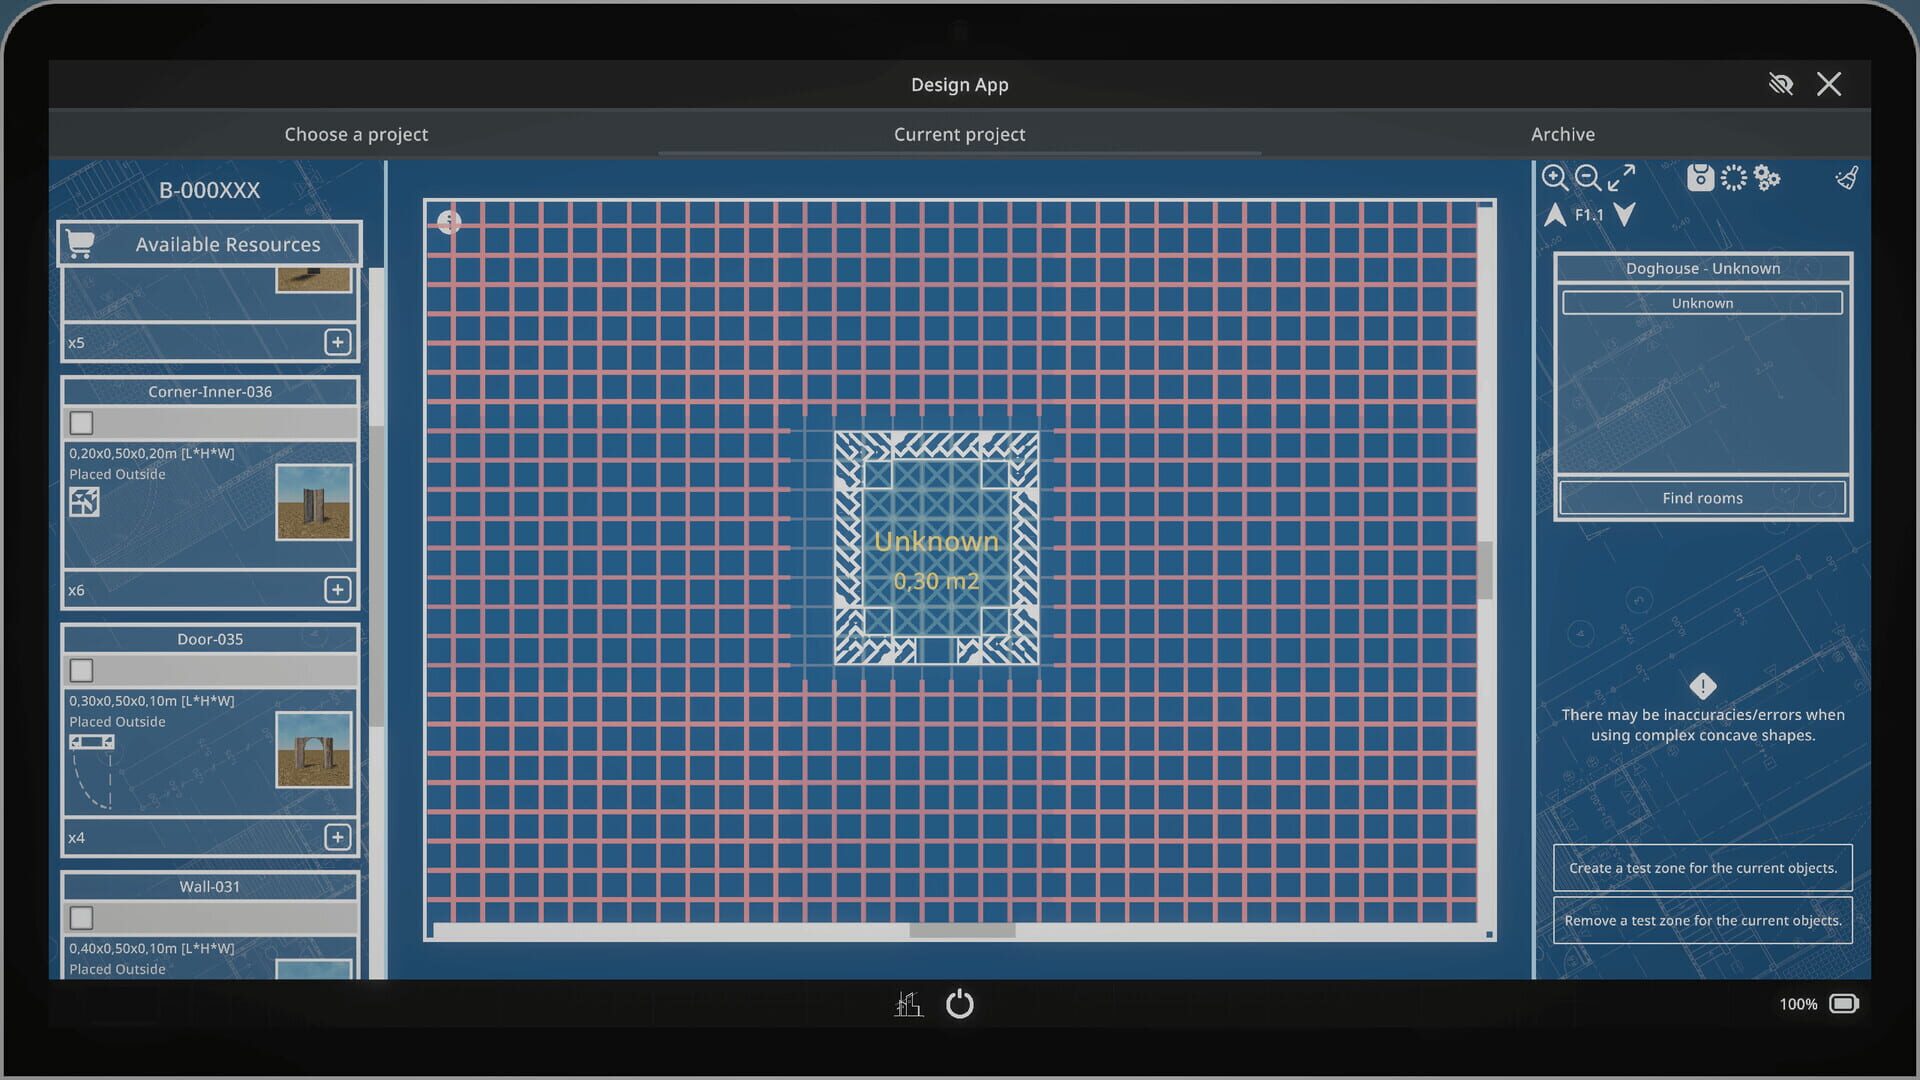The width and height of the screenshot is (1920, 1080).
Task: Switch to the Choose a project tab
Action: (x=356, y=133)
